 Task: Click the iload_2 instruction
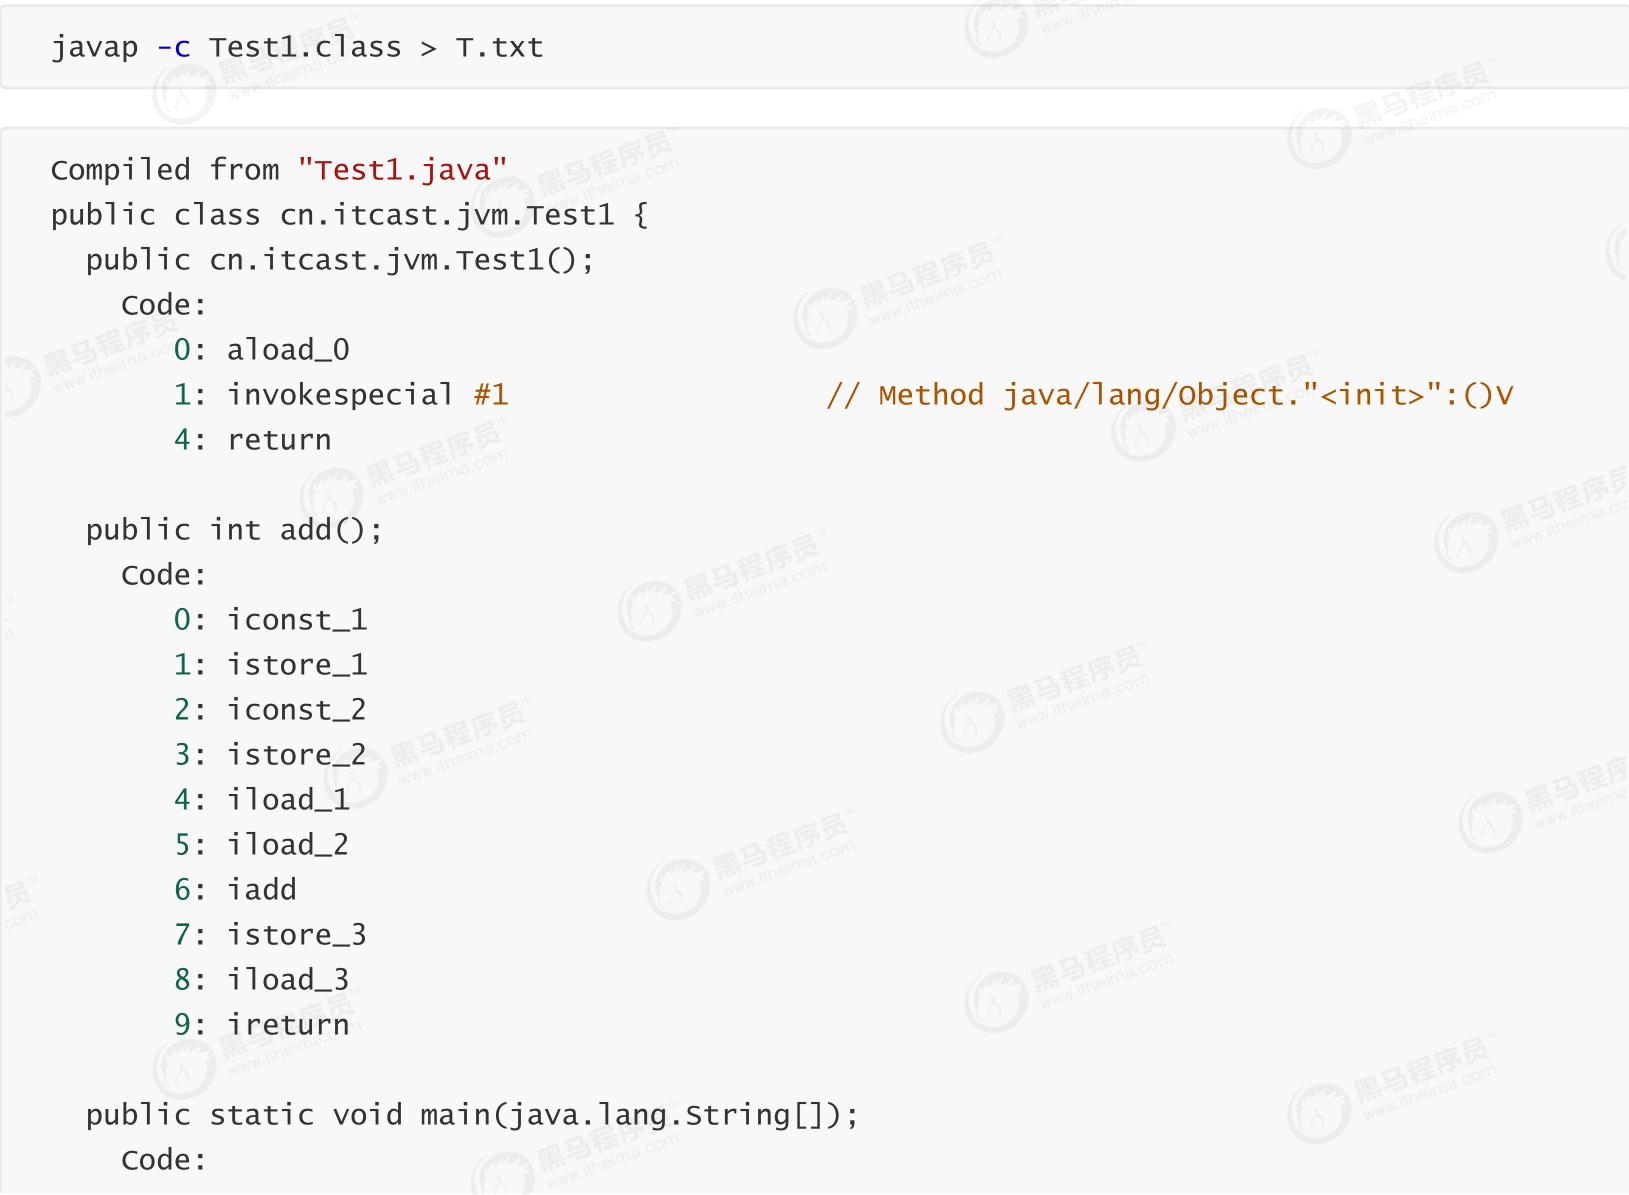[x=288, y=845]
